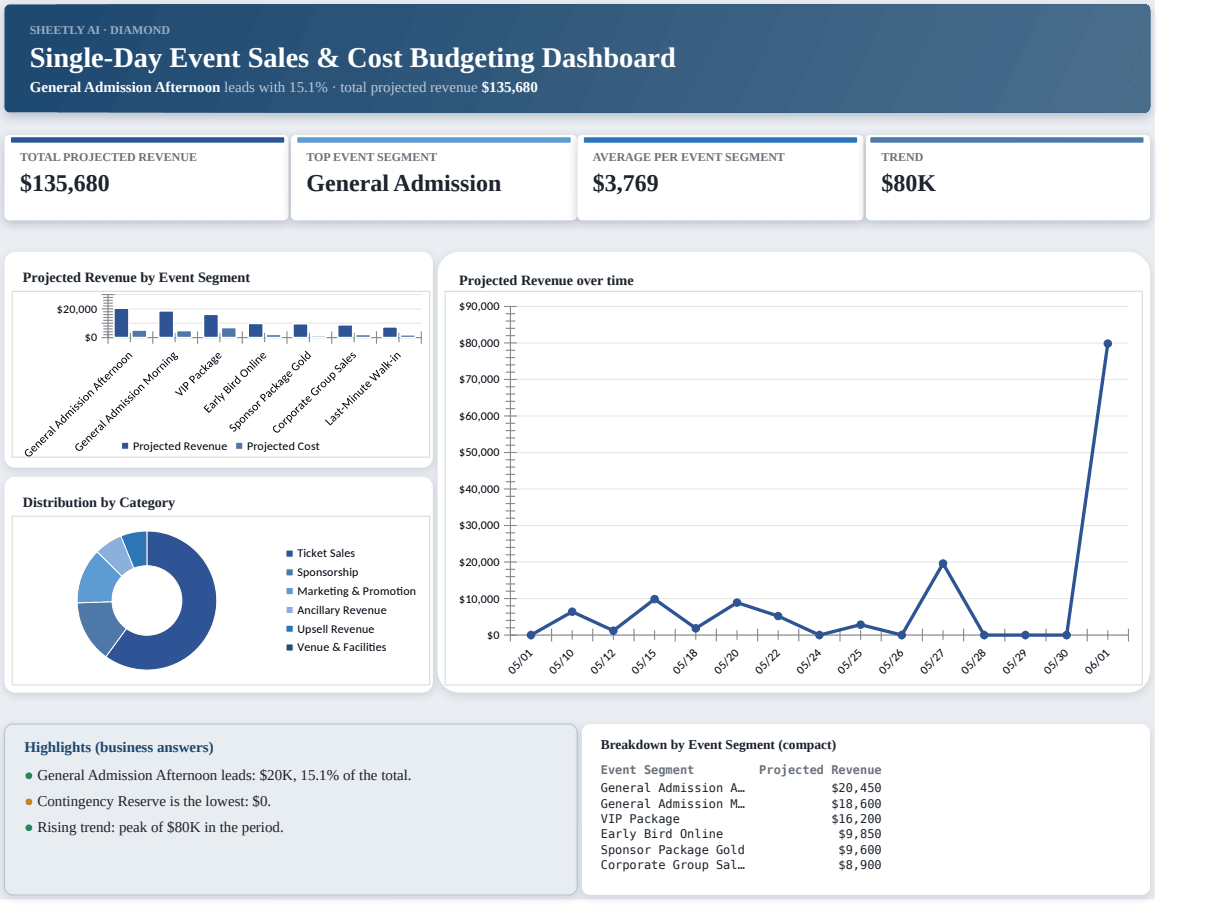Click the "AVERAGE PER EVENT SEGMENT" card label
This screenshot has height=922, width=1227.
[688, 157]
